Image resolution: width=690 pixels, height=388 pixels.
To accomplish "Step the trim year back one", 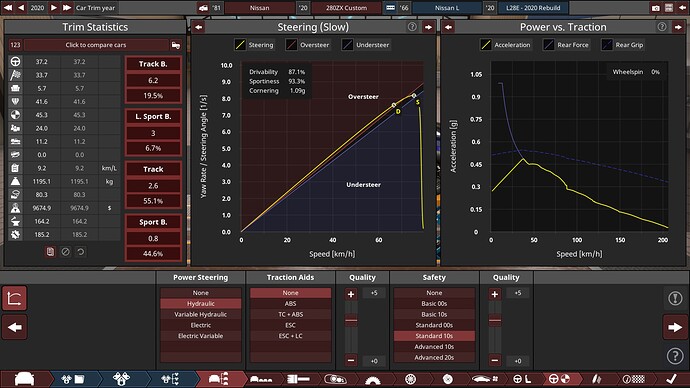I will 21,7.
